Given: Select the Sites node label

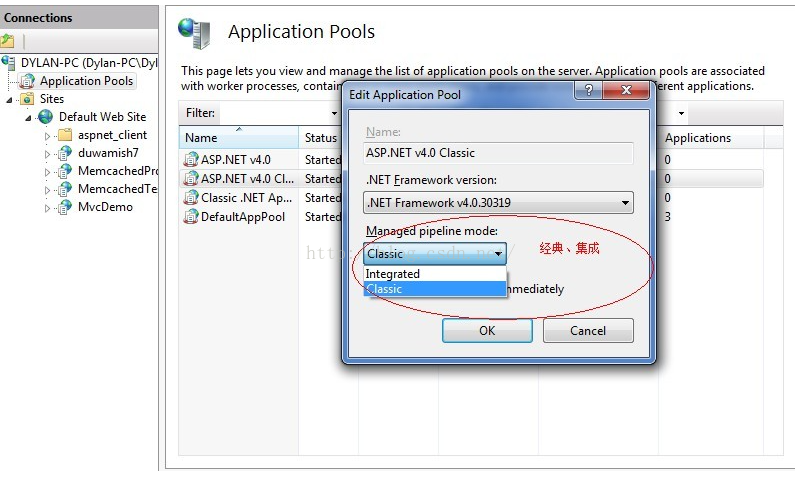Looking at the screenshot, I should (52, 99).
